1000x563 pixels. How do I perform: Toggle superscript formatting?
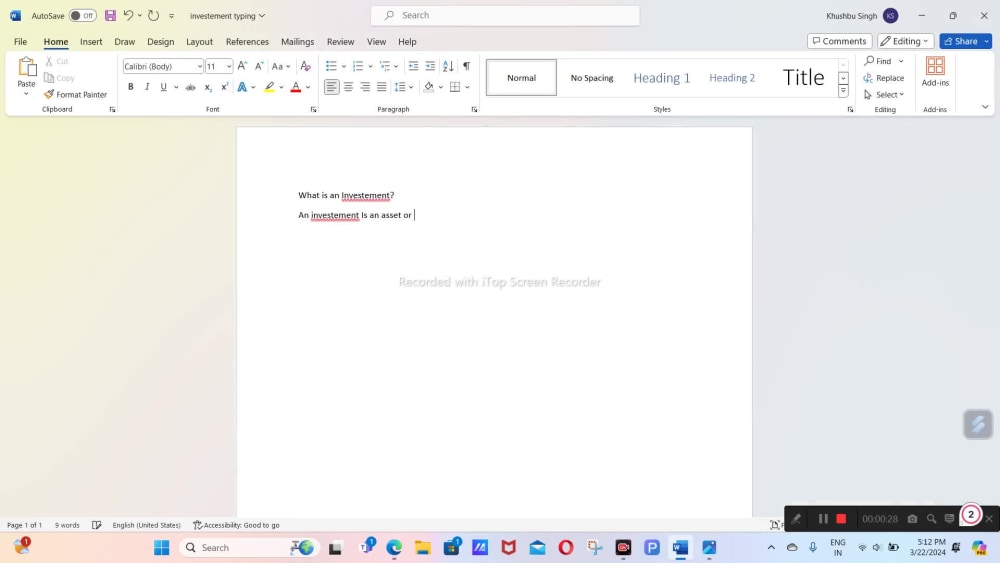coord(224,87)
